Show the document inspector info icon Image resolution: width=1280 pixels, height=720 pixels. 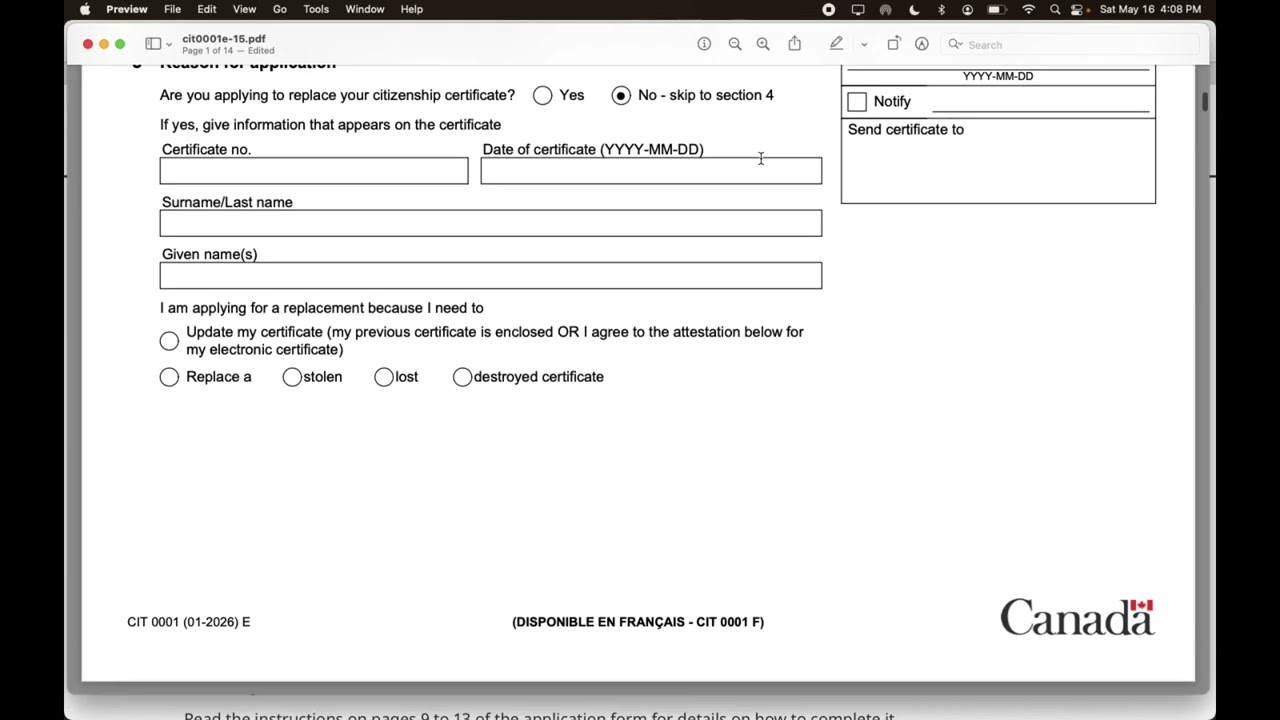tap(704, 44)
